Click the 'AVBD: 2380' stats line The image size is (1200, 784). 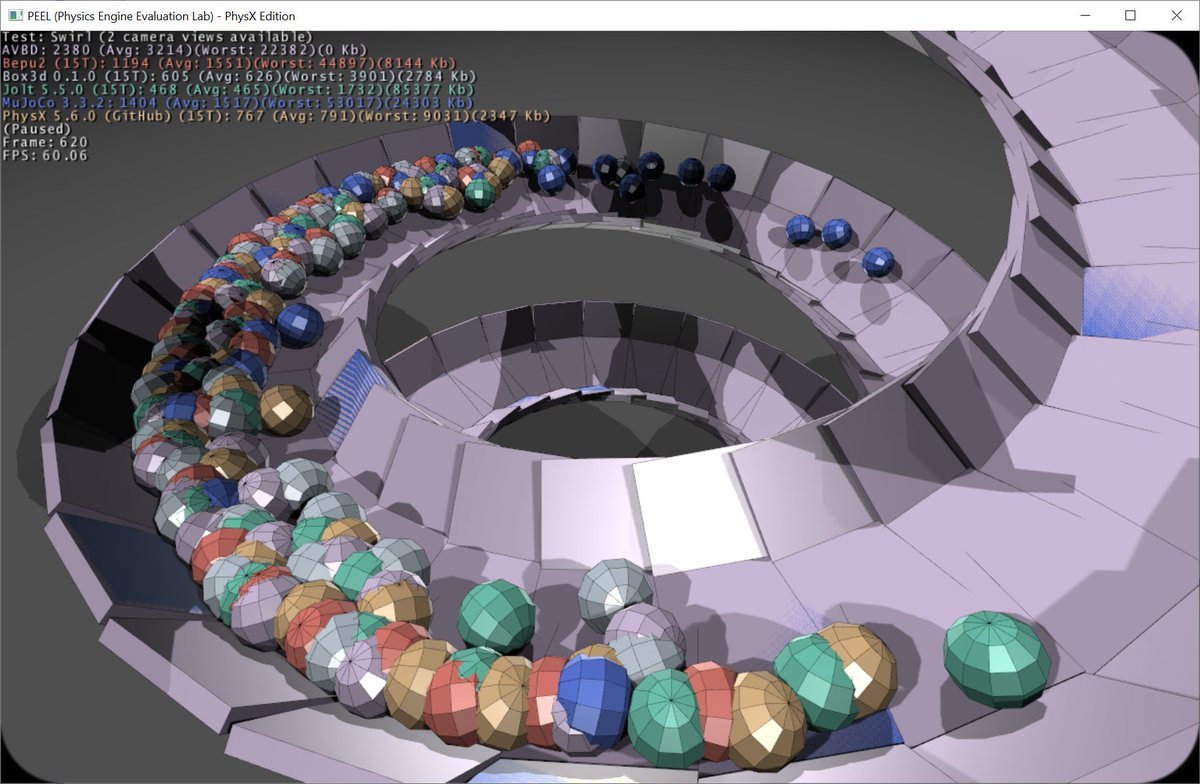point(185,49)
